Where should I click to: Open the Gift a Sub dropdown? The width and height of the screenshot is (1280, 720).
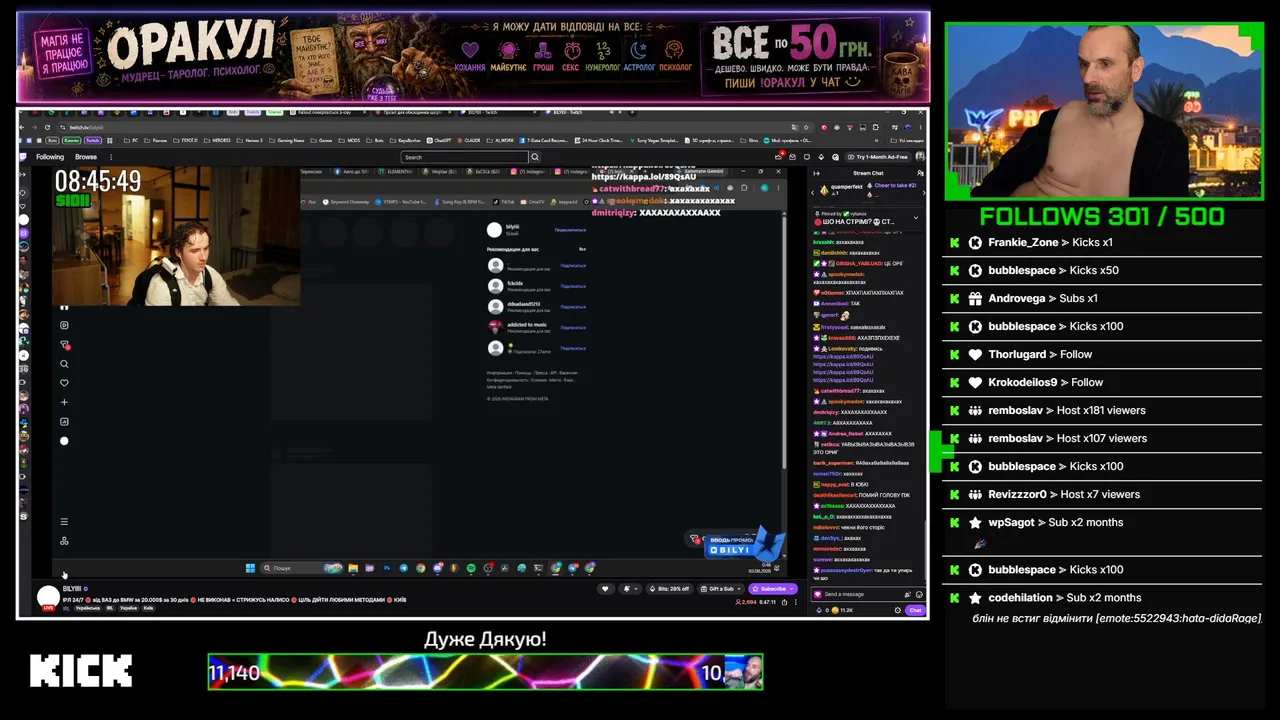point(721,589)
